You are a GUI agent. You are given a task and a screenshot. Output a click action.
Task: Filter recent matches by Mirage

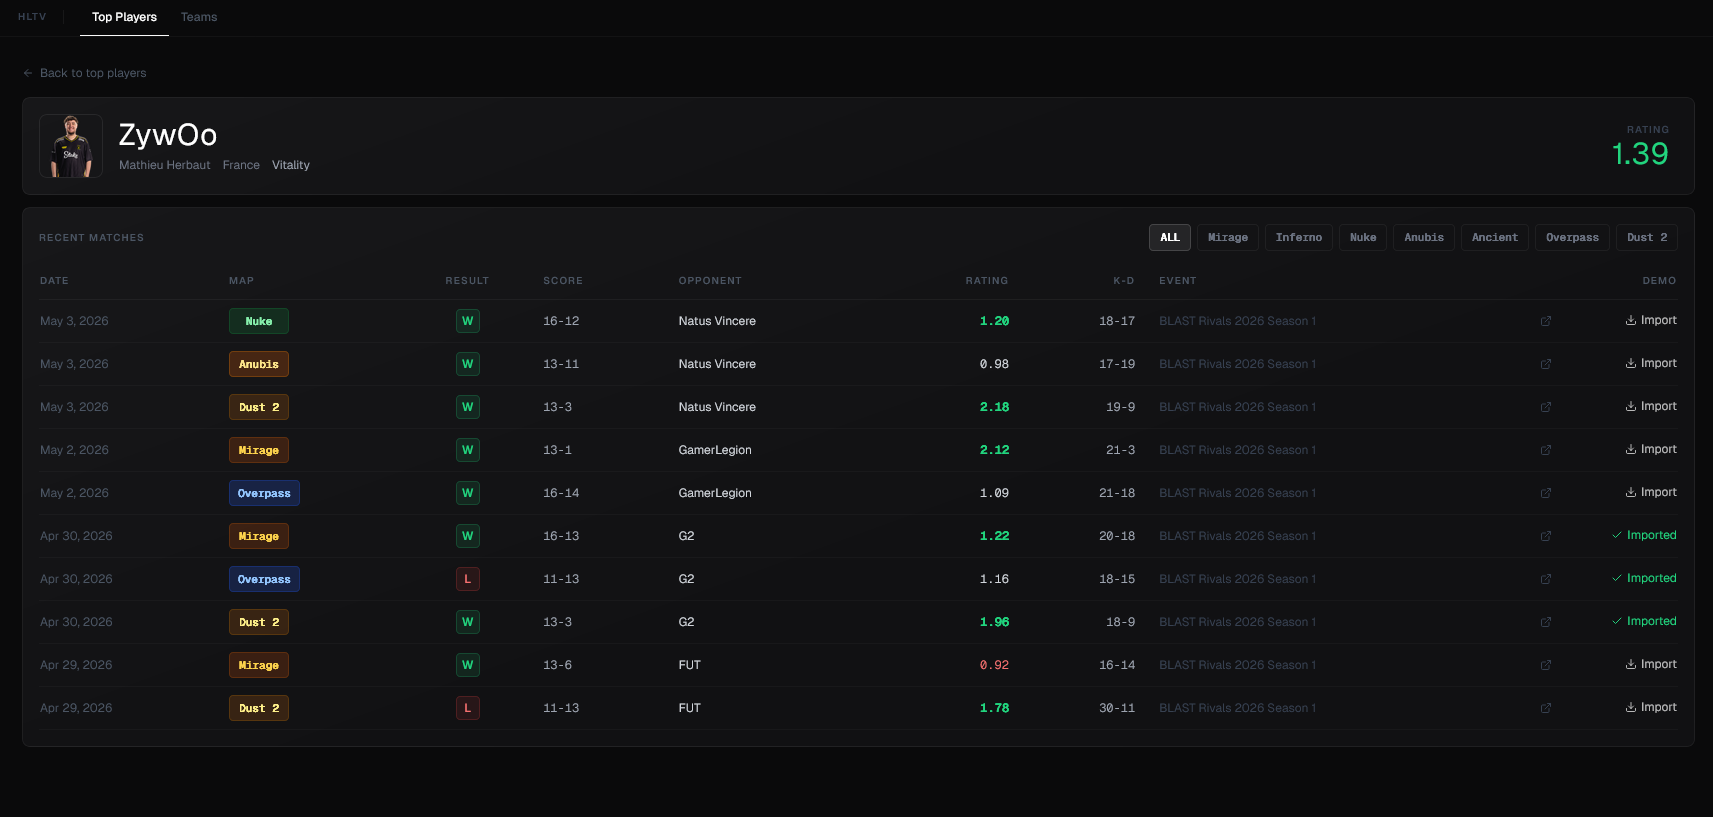(x=1228, y=237)
